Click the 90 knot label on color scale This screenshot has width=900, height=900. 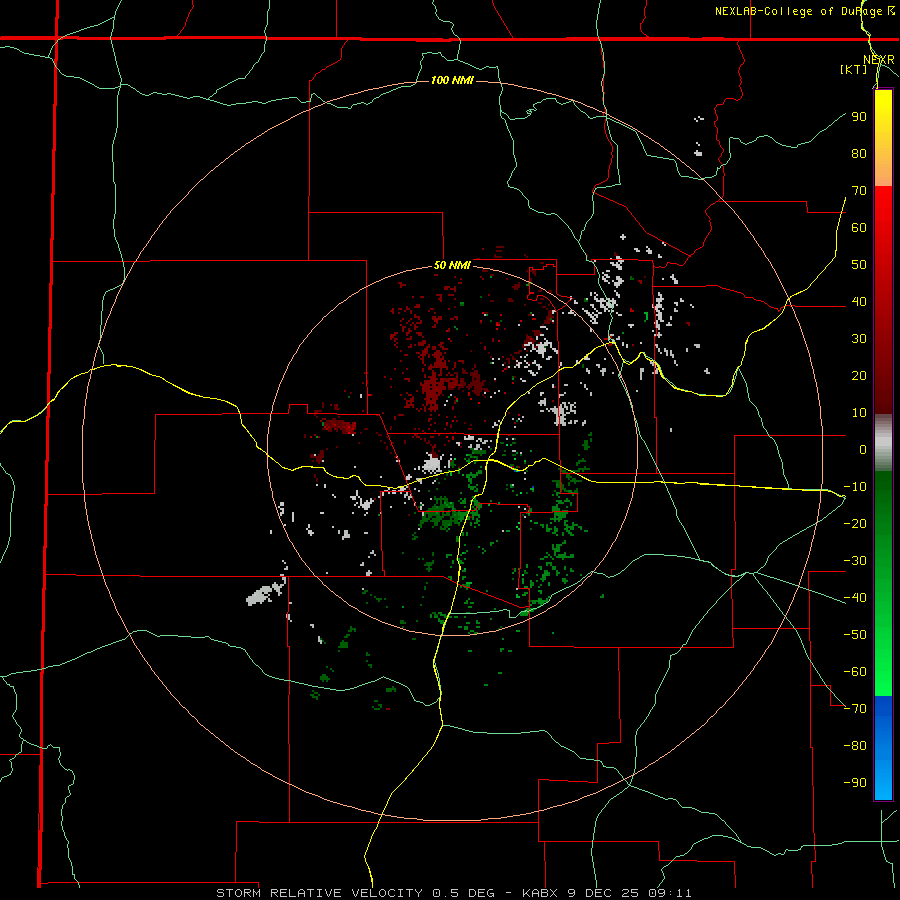pos(859,117)
